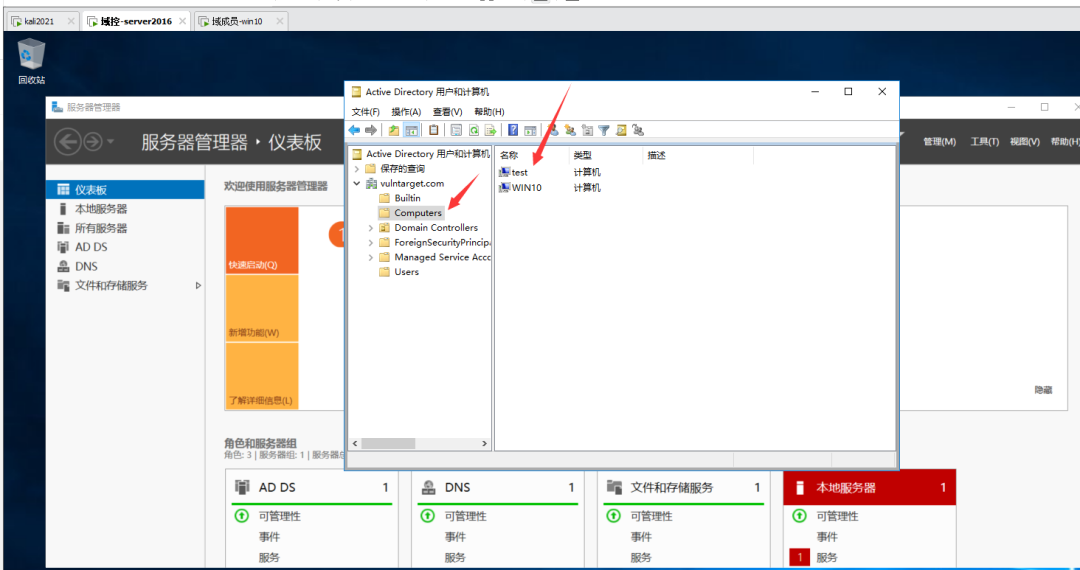
Task: Click tree pane horizontal scrollbar right arrow
Action: 484,444
